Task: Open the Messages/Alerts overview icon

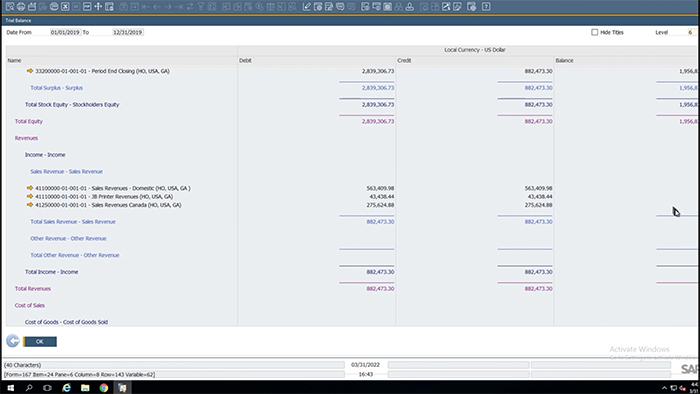Action: point(340,7)
